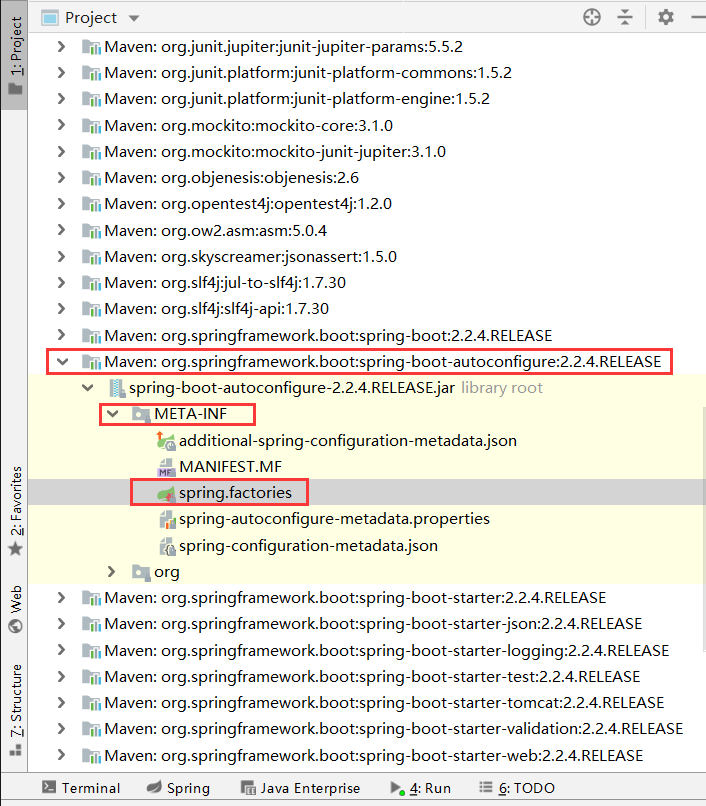Viewport: 706px width, 806px height.
Task: Expand spring-boot-starter-web:2.2.4.RELEASE library
Action: 61,755
